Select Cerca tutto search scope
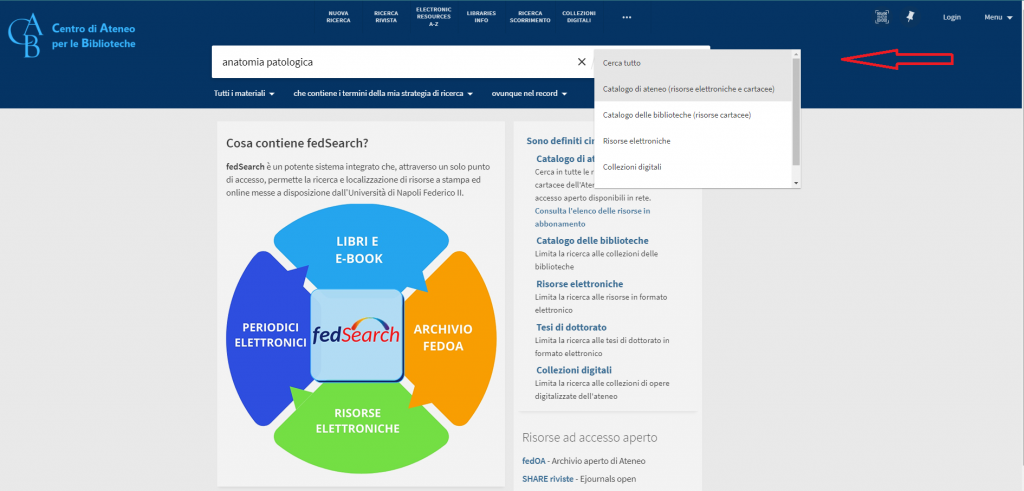1024x491 pixels. pyautogui.click(x=622, y=63)
